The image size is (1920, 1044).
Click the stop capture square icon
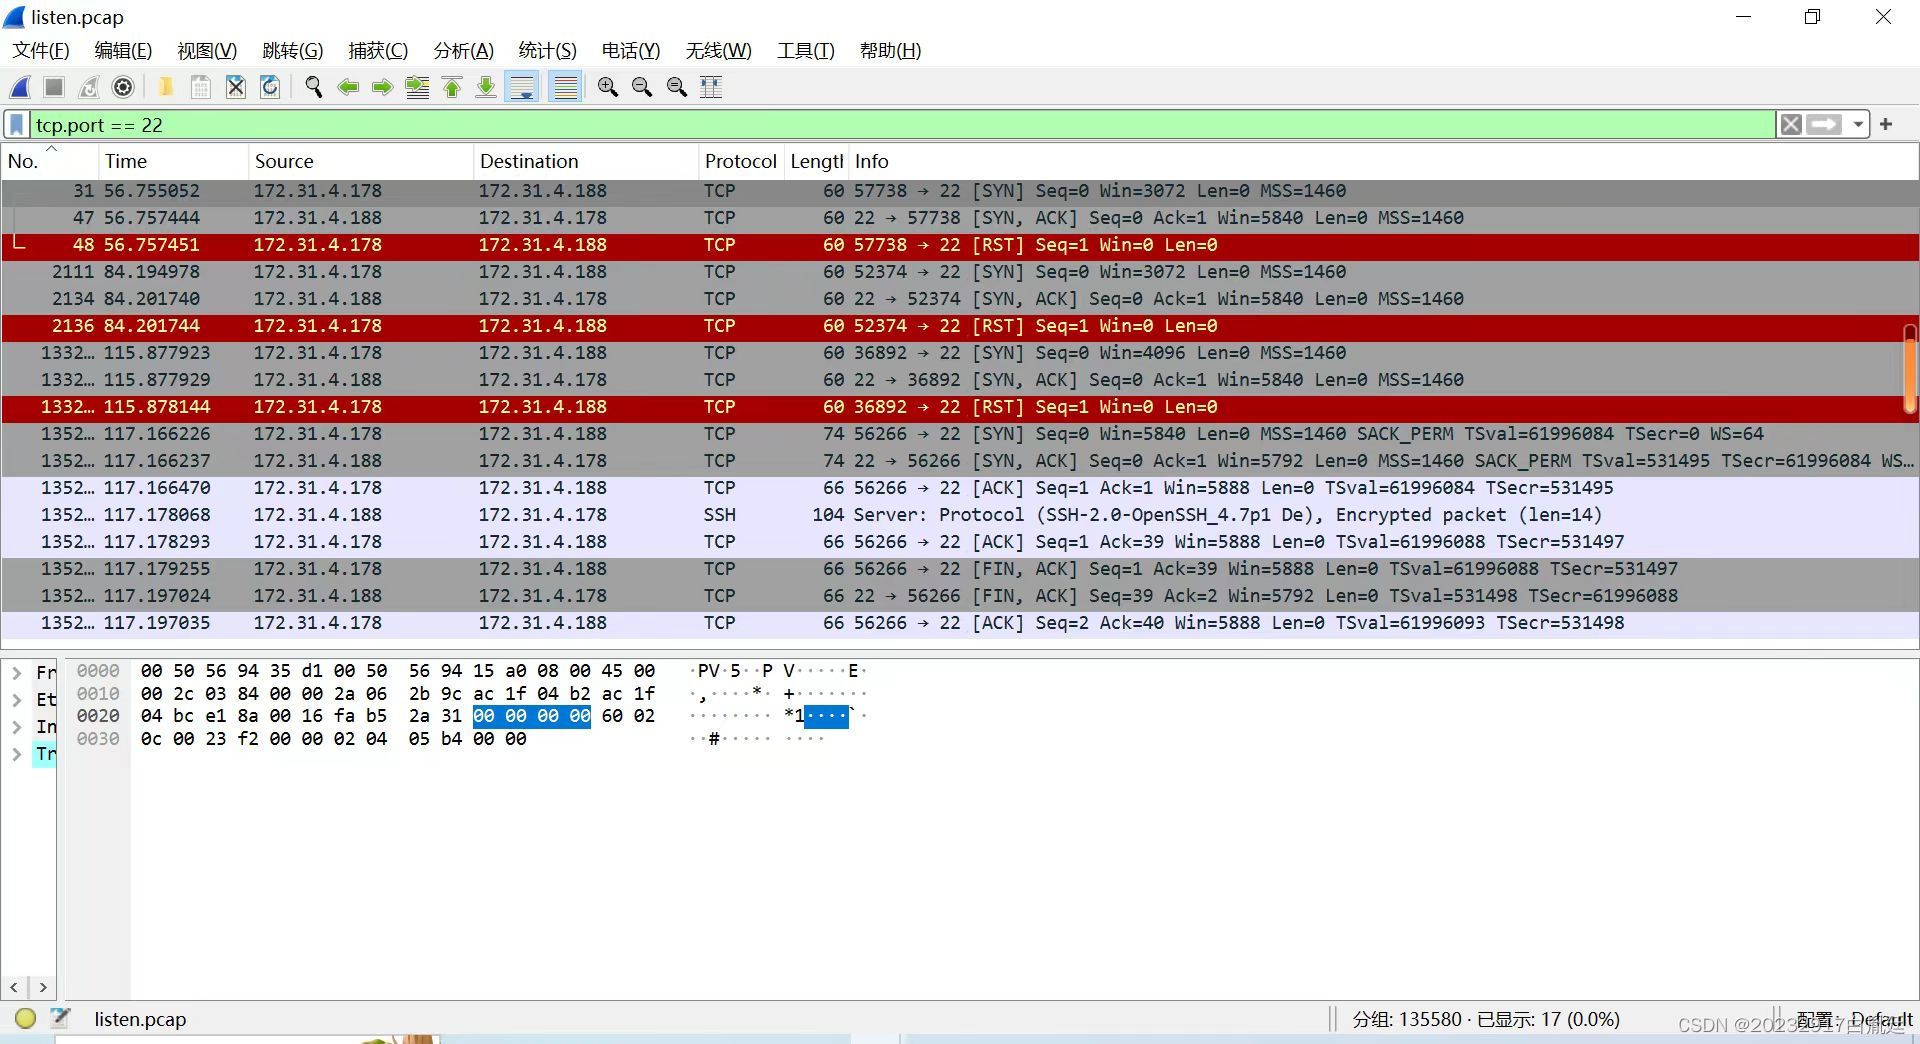pyautogui.click(x=54, y=87)
